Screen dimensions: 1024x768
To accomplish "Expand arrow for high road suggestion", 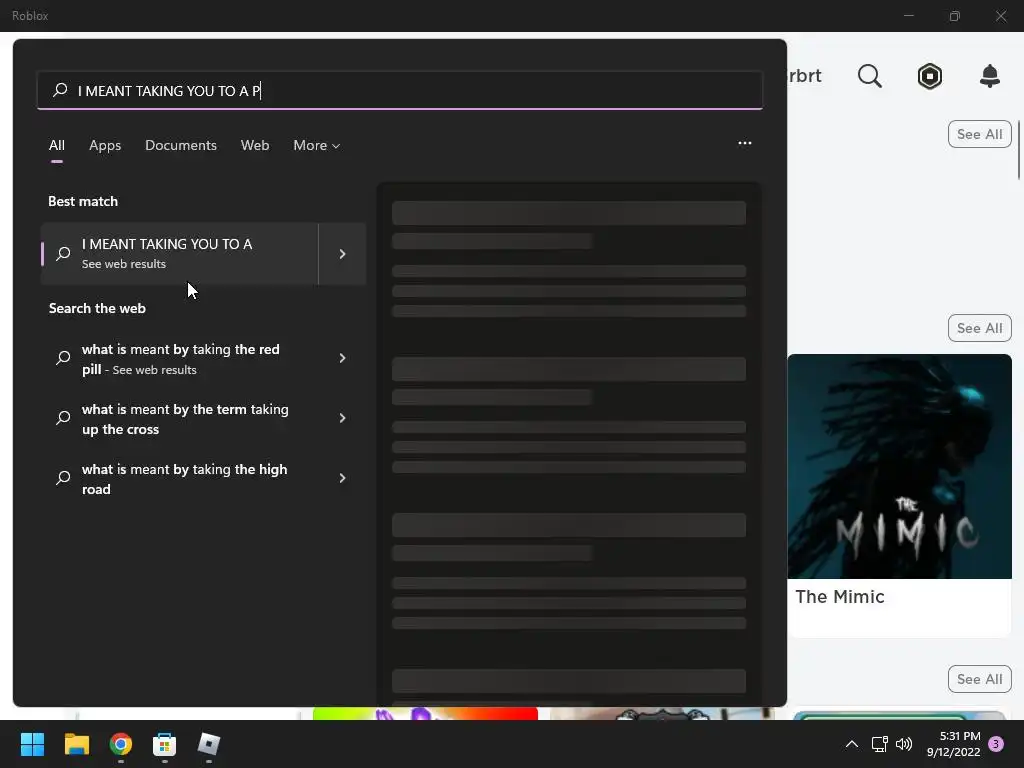I will [x=342, y=478].
